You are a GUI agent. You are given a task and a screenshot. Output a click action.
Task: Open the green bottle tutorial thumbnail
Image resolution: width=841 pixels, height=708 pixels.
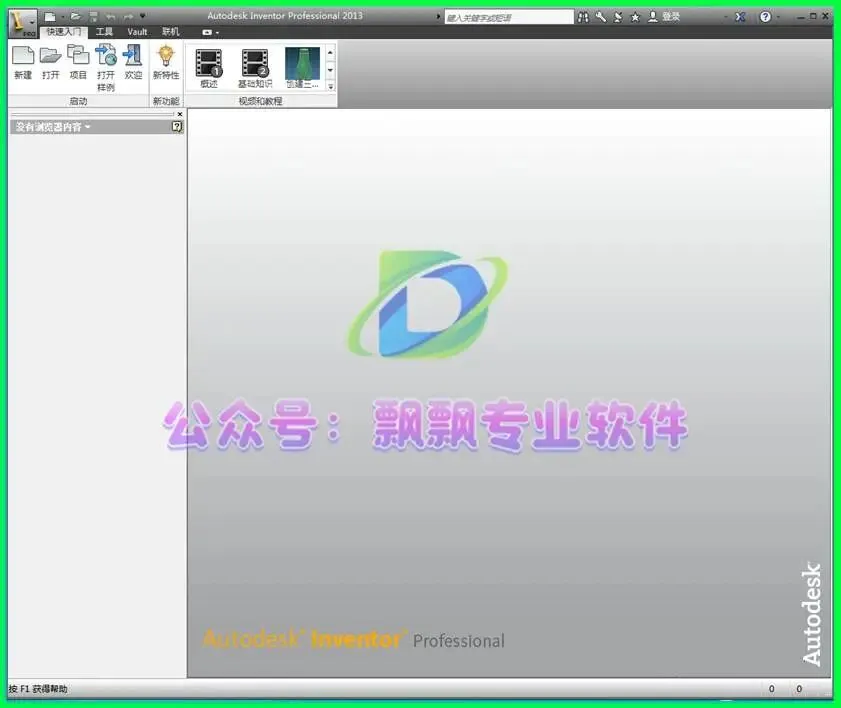click(302, 68)
